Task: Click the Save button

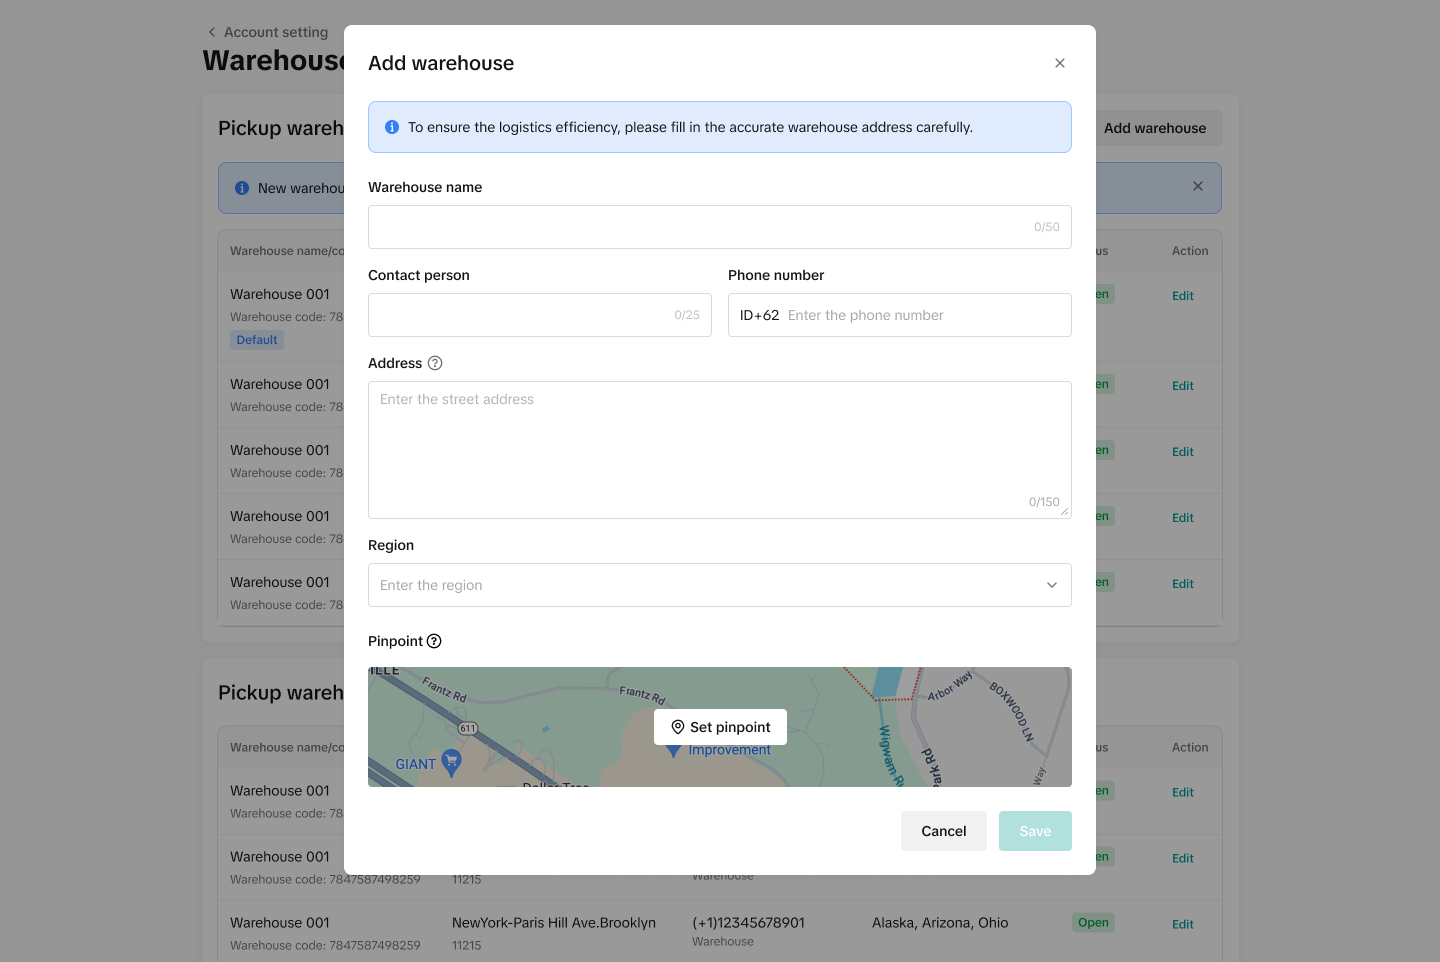Action: coord(1035,831)
